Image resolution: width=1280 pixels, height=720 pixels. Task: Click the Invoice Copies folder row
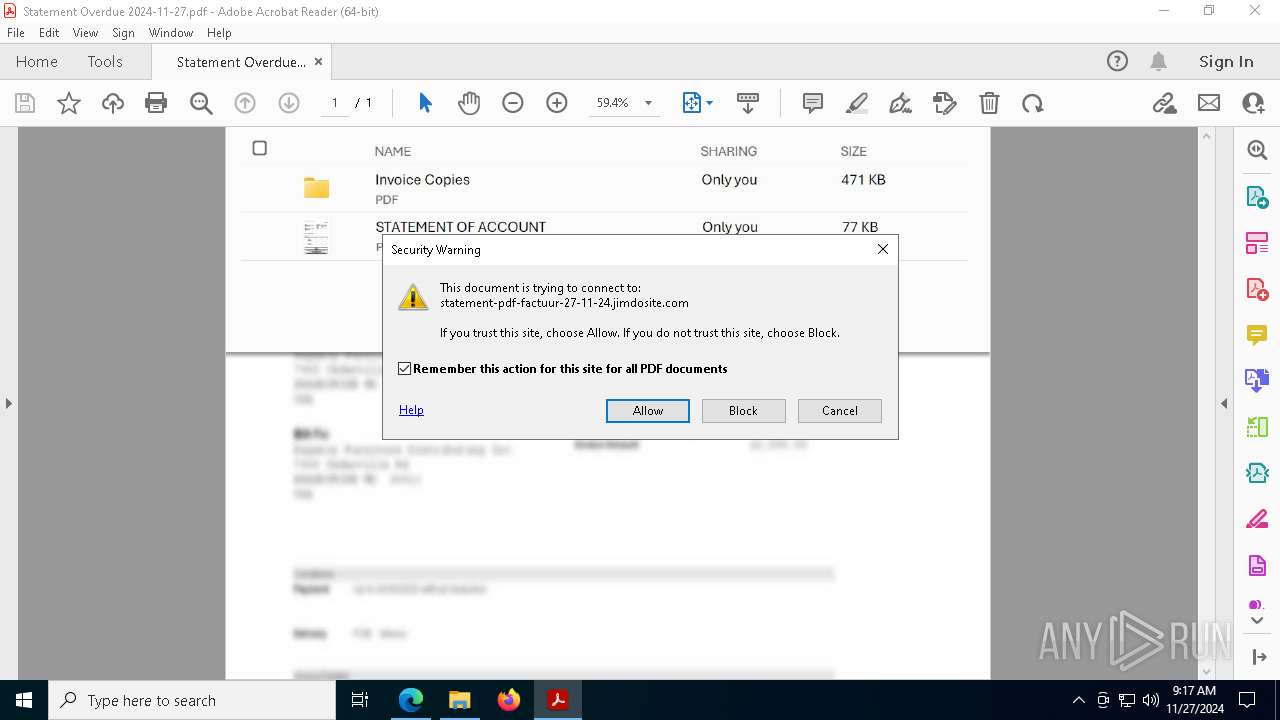point(604,188)
